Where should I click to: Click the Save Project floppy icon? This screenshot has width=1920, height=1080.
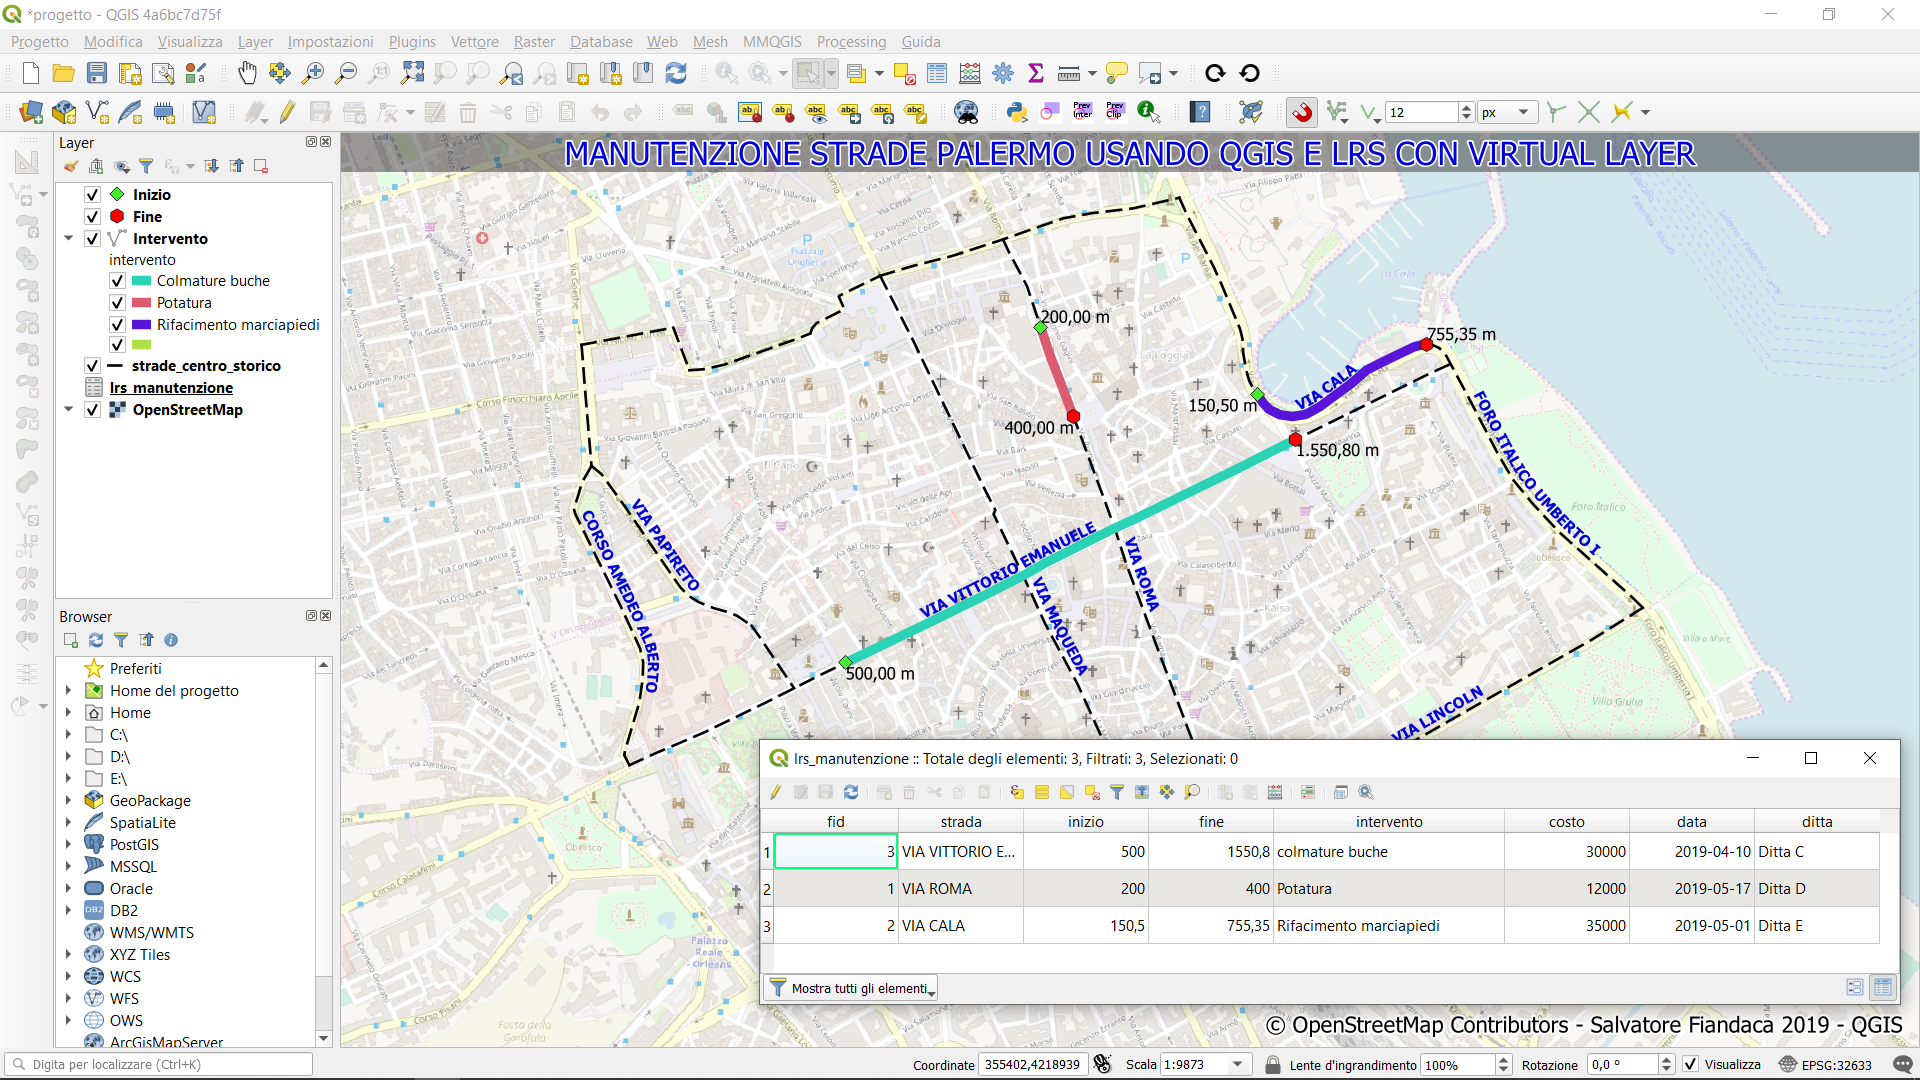click(97, 73)
